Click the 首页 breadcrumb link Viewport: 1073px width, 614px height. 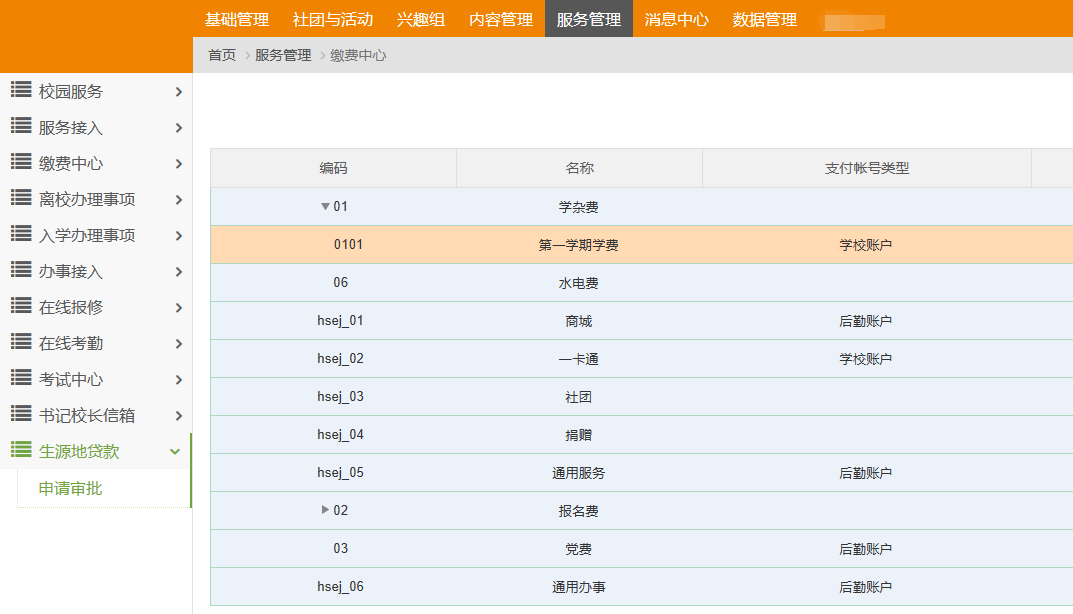pyautogui.click(x=222, y=56)
